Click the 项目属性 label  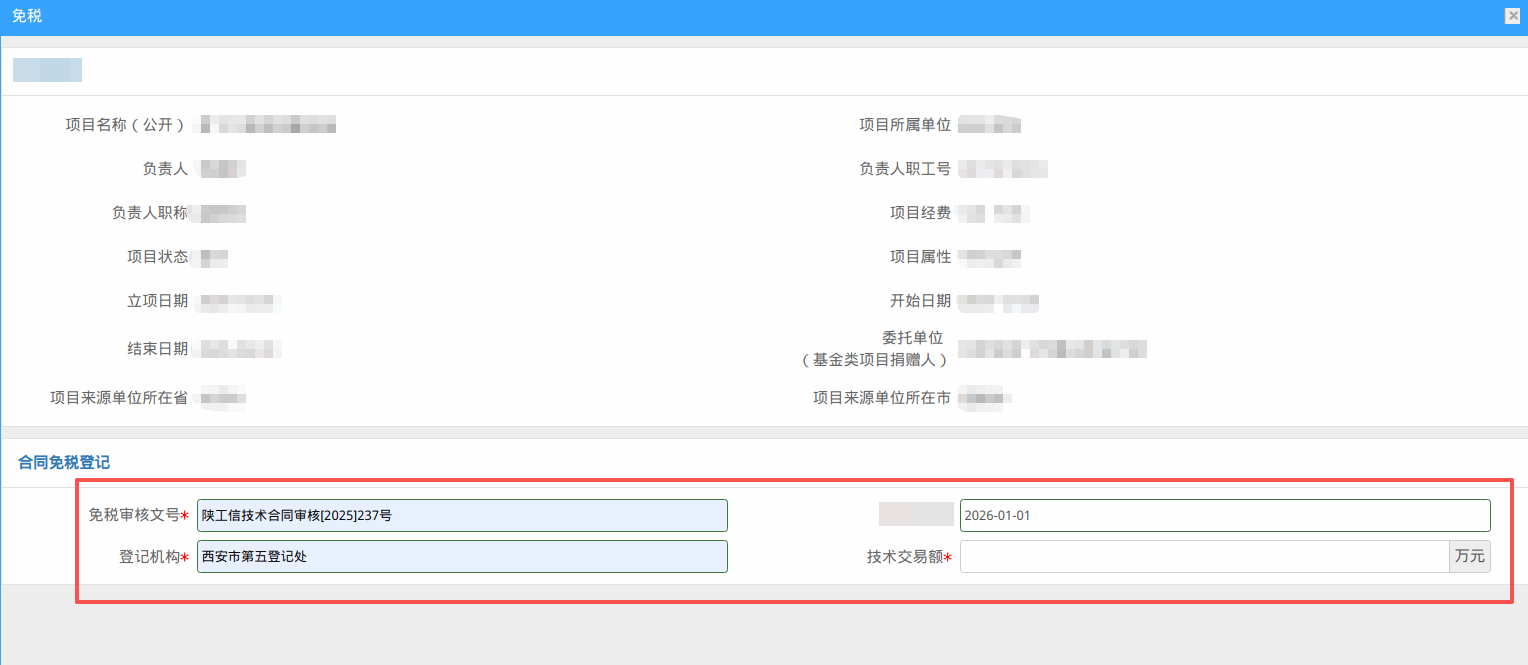coord(920,257)
